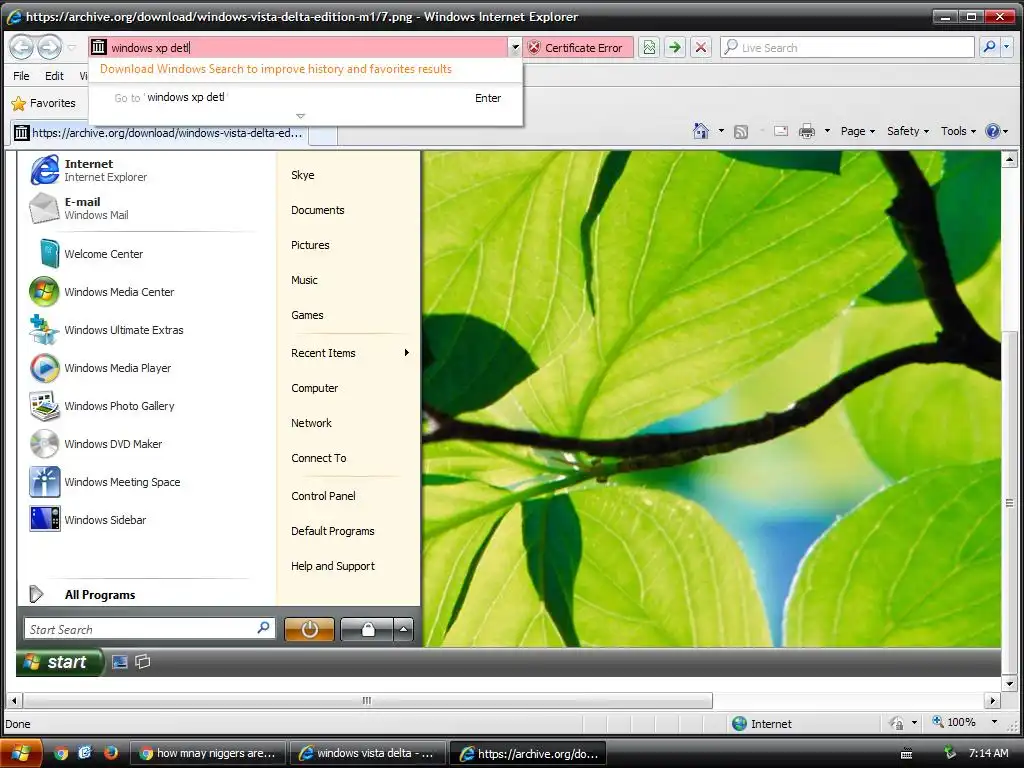Click the green Go arrow button

pos(675,48)
